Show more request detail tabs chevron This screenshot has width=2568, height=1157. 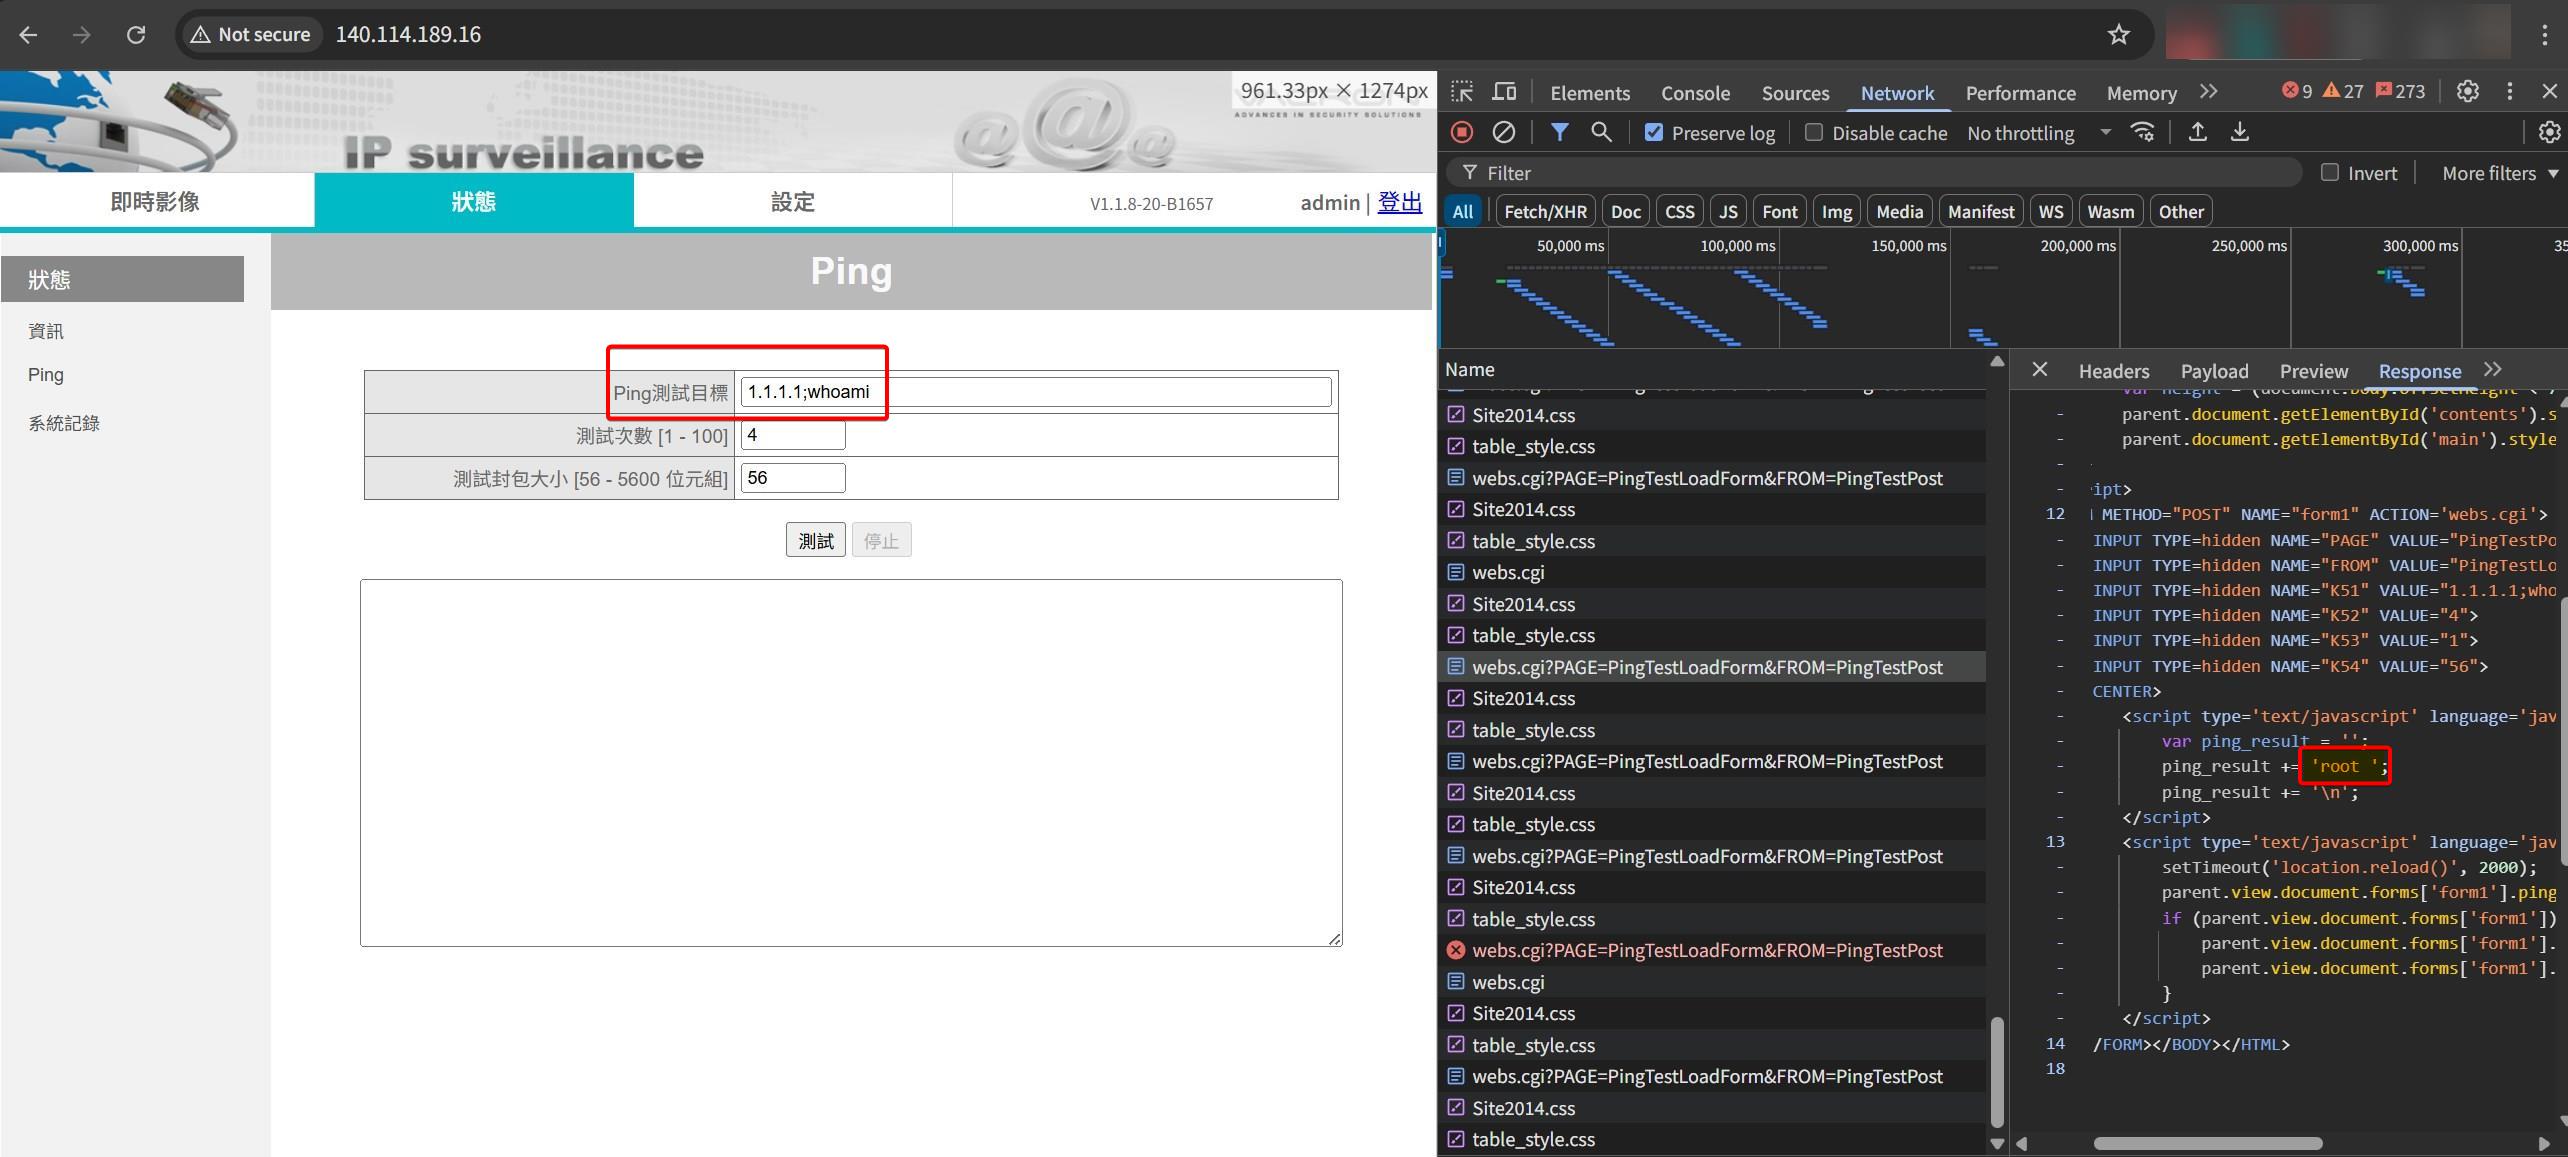click(2493, 369)
